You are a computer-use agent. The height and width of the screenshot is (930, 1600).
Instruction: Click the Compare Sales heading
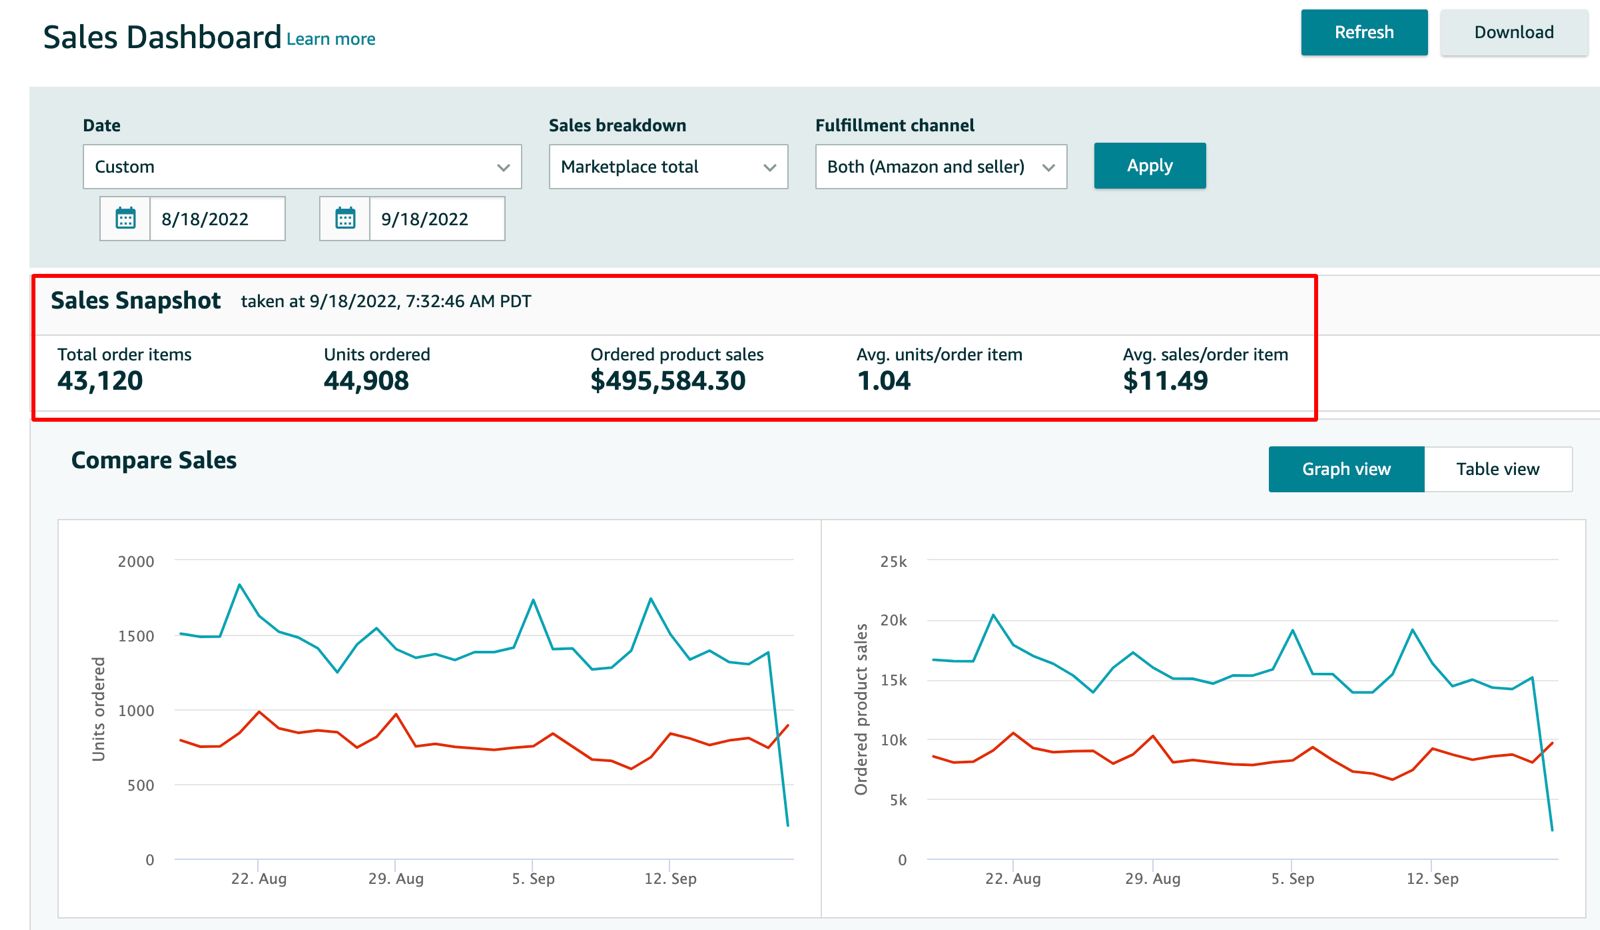pyautogui.click(x=154, y=460)
